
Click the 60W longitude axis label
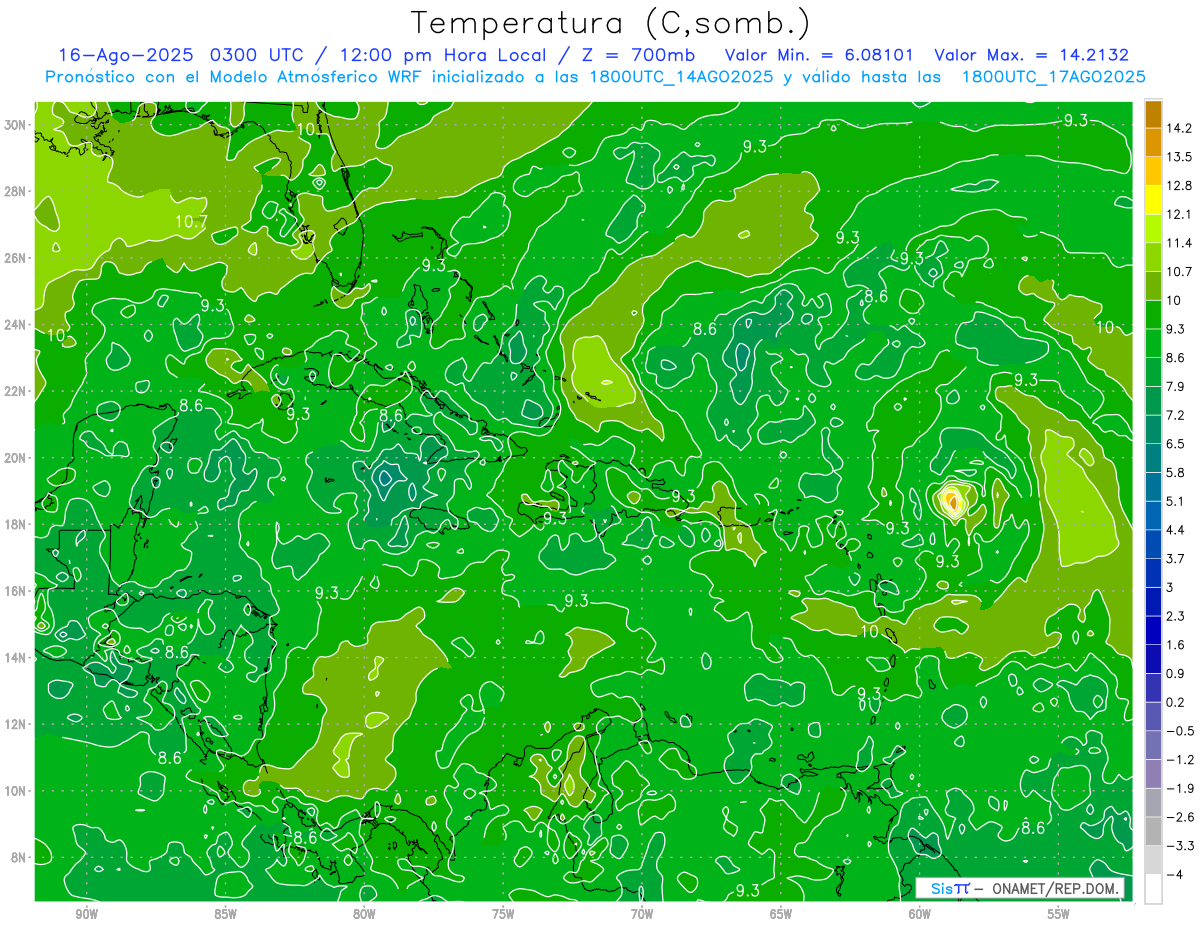[920, 912]
